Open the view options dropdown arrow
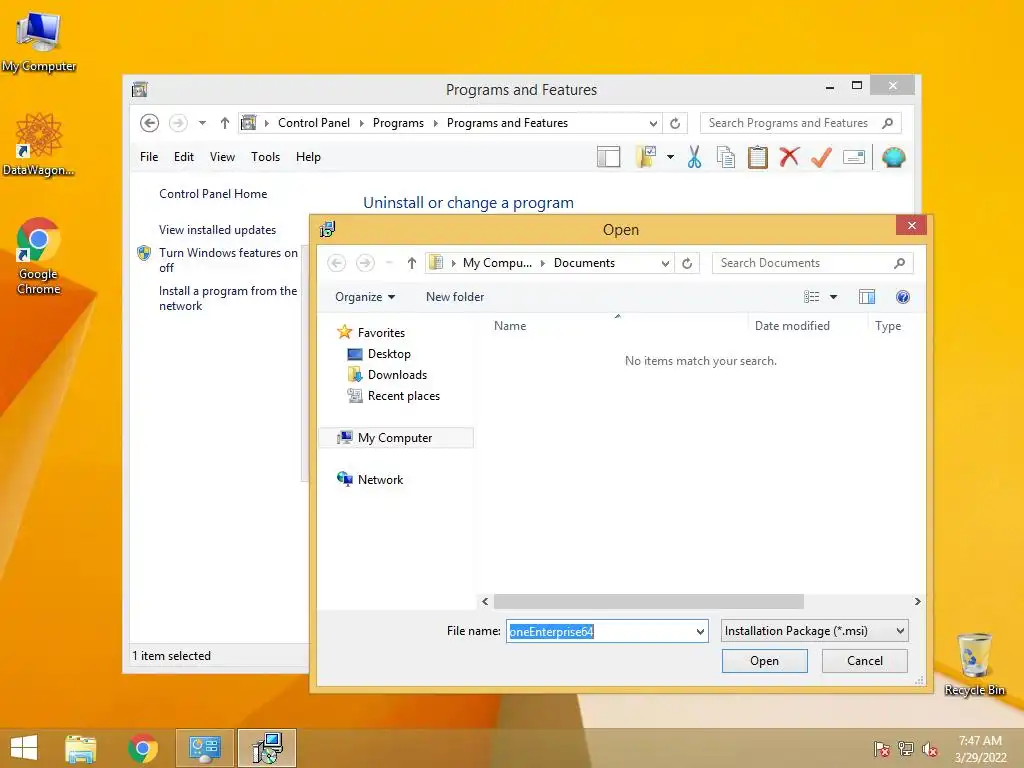Screen dimensions: 1024x768 pos(833,297)
